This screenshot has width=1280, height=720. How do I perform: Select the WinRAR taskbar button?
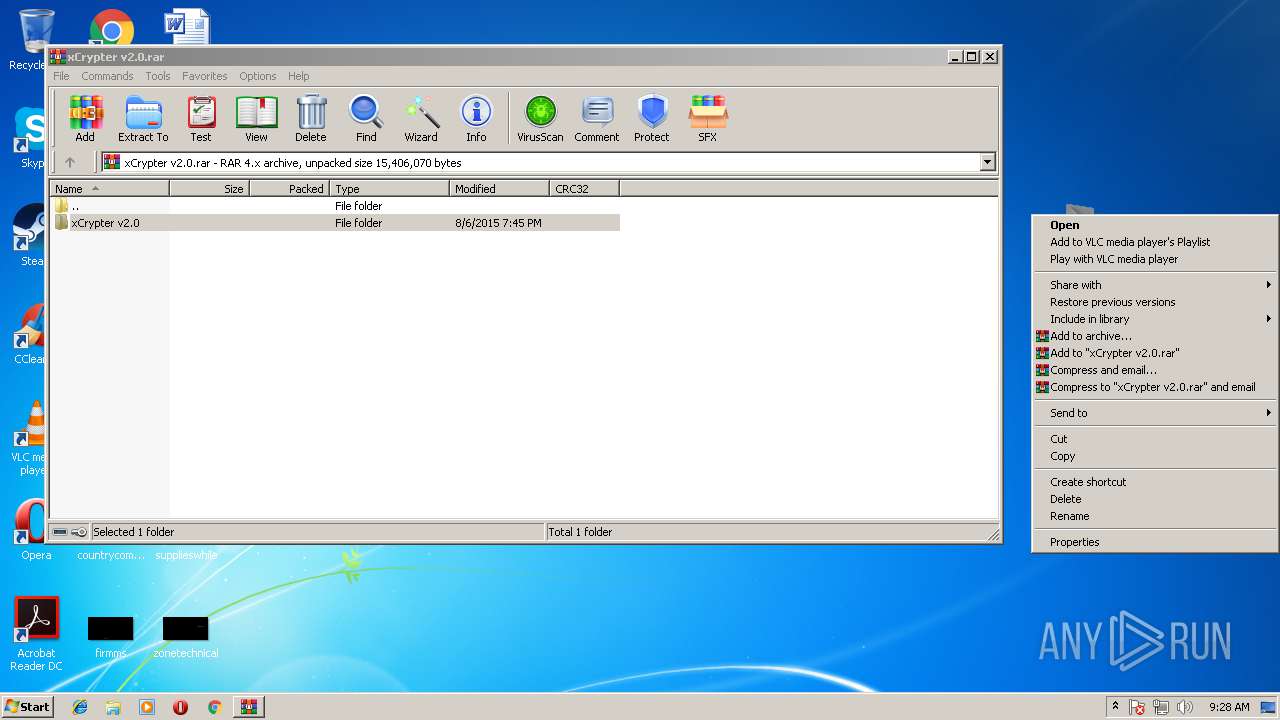click(248, 707)
